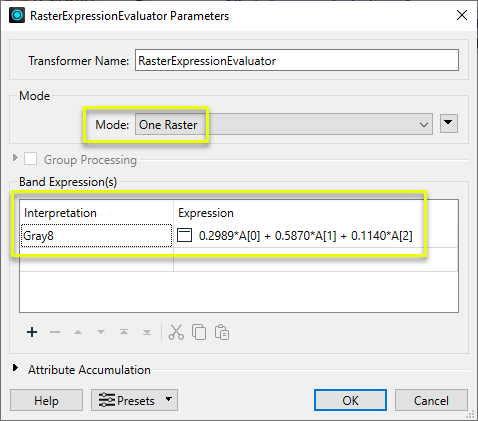Screen dimensions: 478x421
Task: Click the move row up arrow
Action: pos(78,332)
